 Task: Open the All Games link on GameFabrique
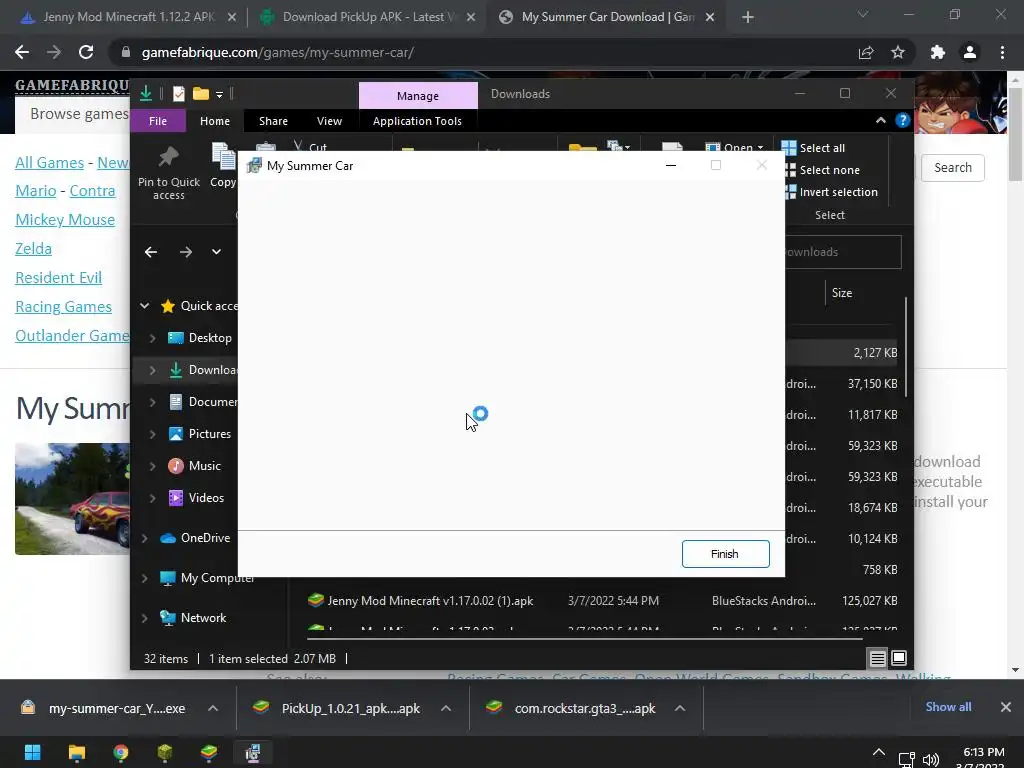[x=50, y=163]
